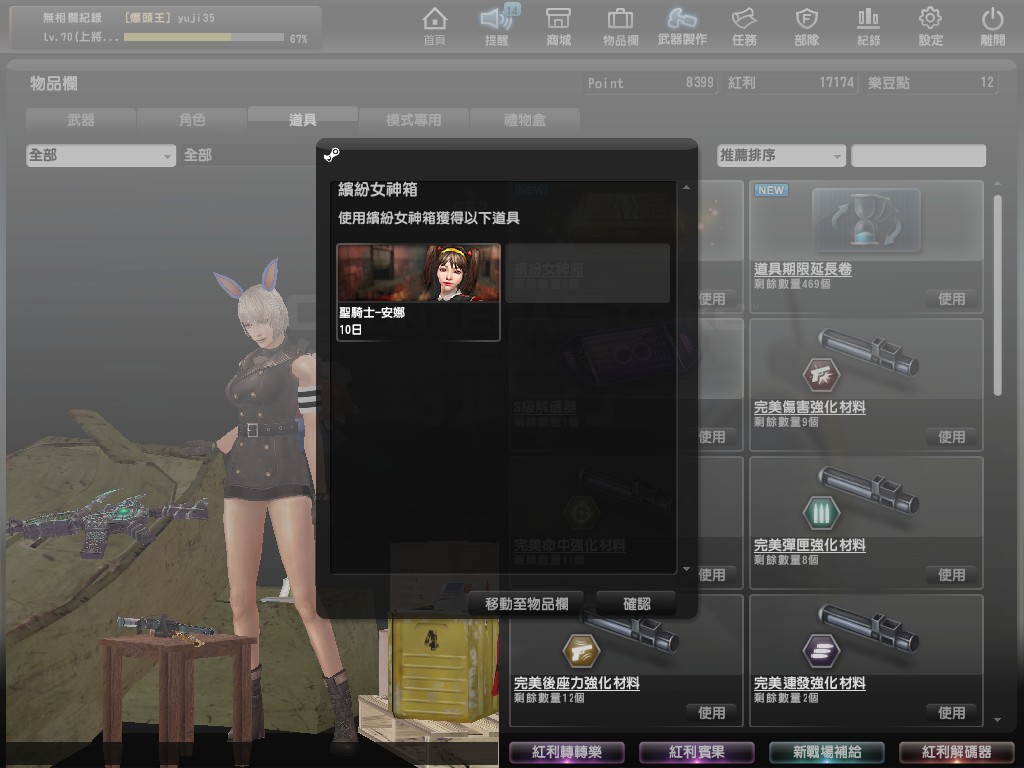Use the 完美連發強化材料 item
Screen dimensions: 1024x768
952,713
